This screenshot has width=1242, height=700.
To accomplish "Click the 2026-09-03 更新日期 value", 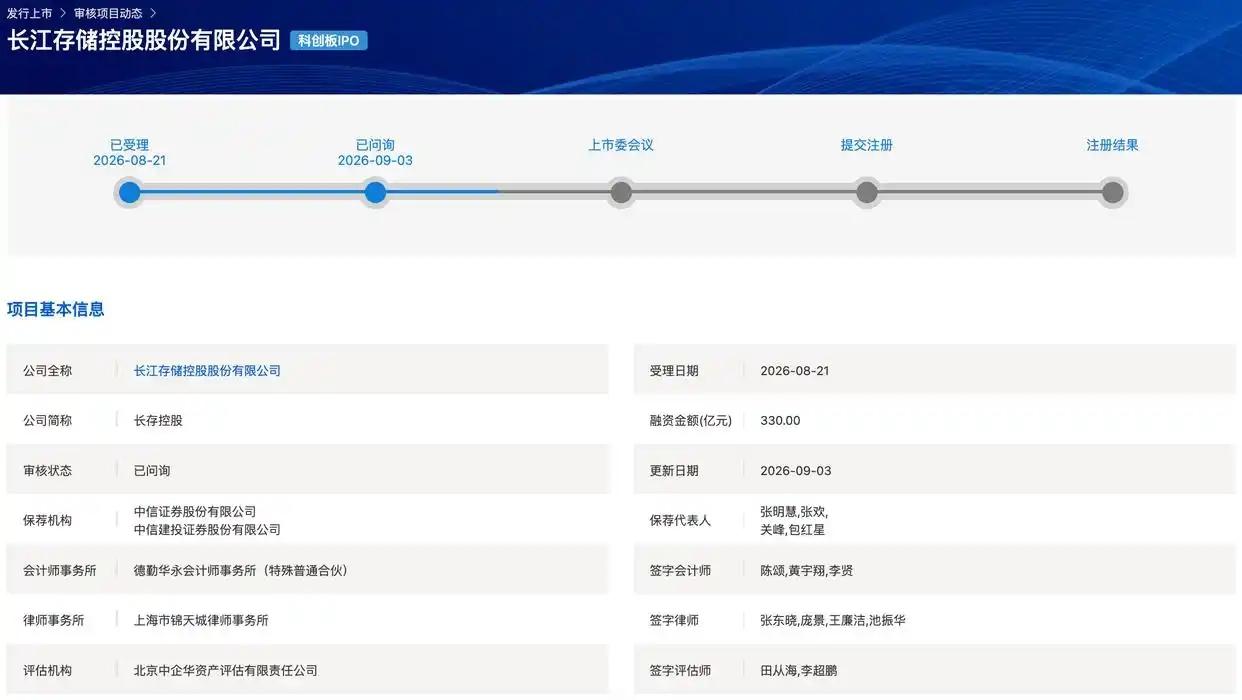I will click(796, 471).
